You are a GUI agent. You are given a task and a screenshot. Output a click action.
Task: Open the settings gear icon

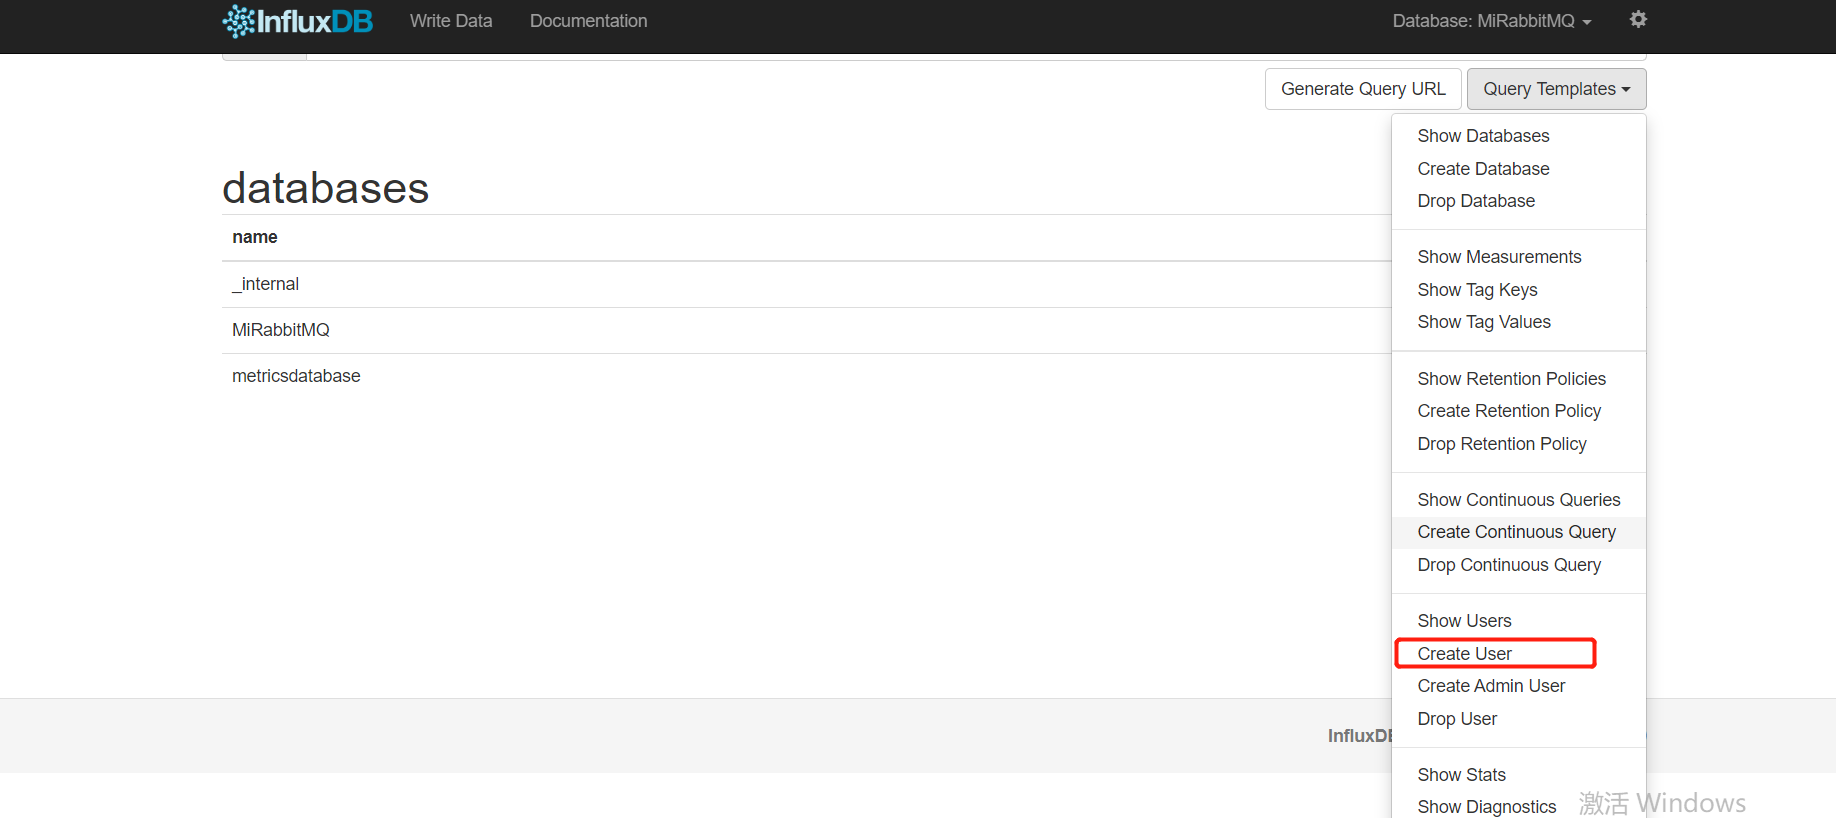pos(1638,19)
